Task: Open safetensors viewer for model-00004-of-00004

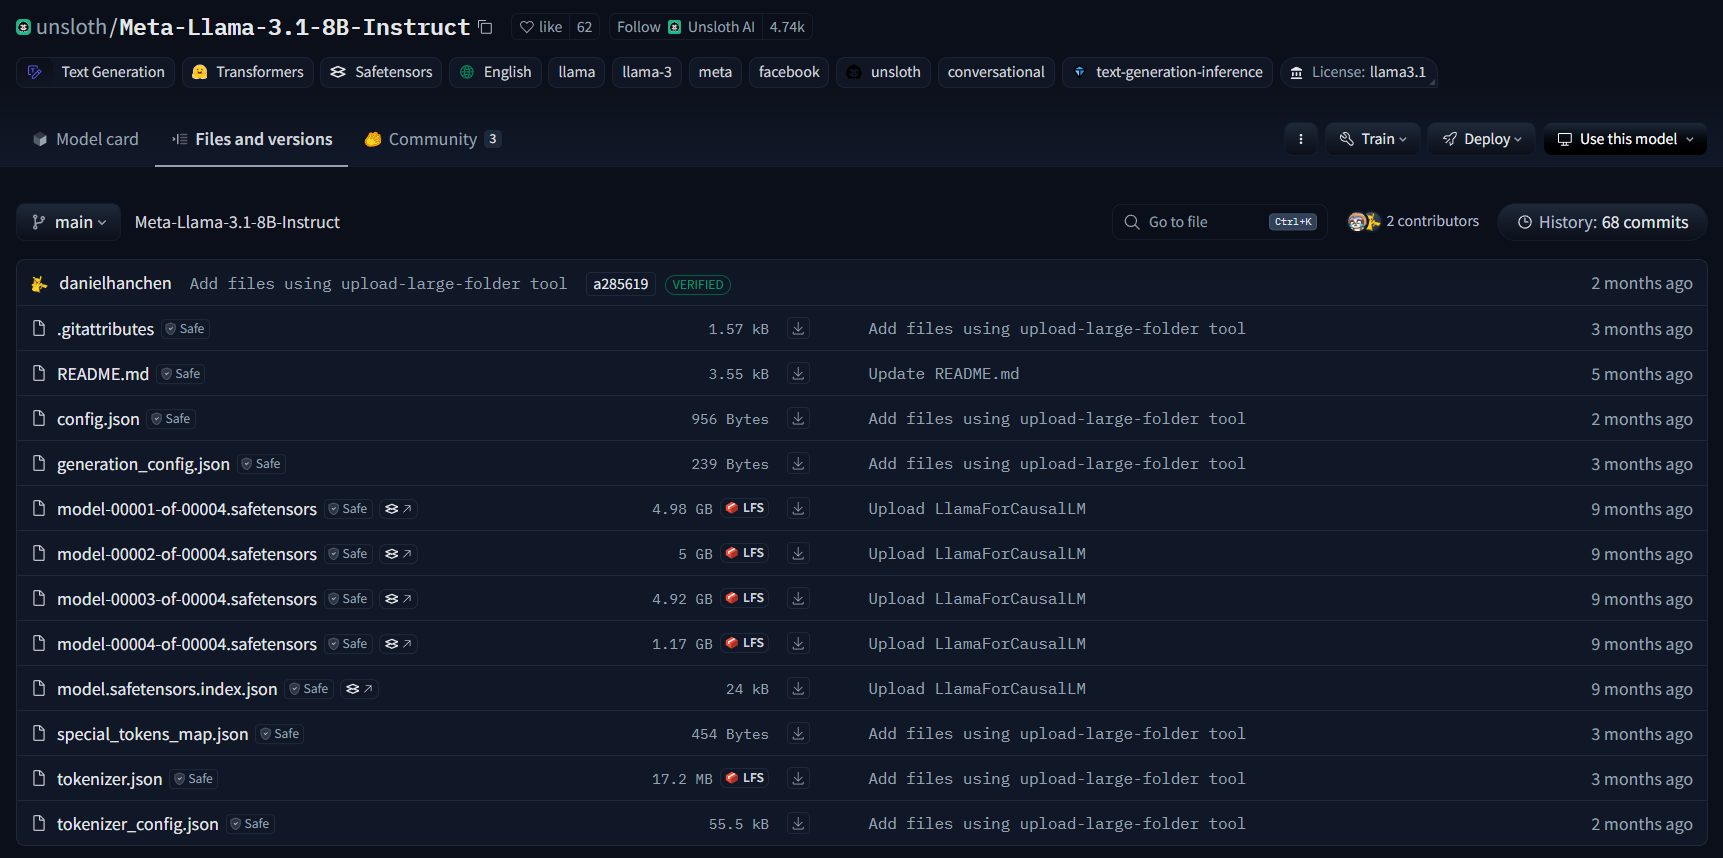Action: 398,644
